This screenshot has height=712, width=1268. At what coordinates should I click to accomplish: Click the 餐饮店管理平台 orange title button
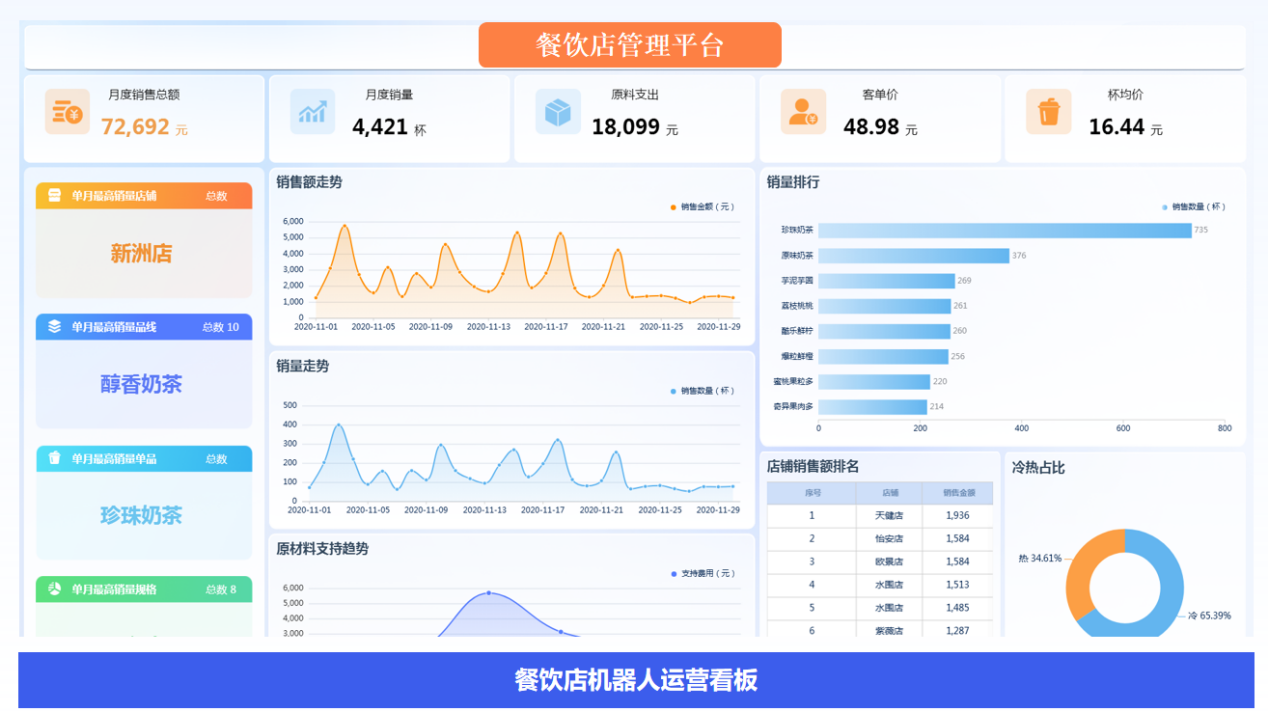coord(629,45)
